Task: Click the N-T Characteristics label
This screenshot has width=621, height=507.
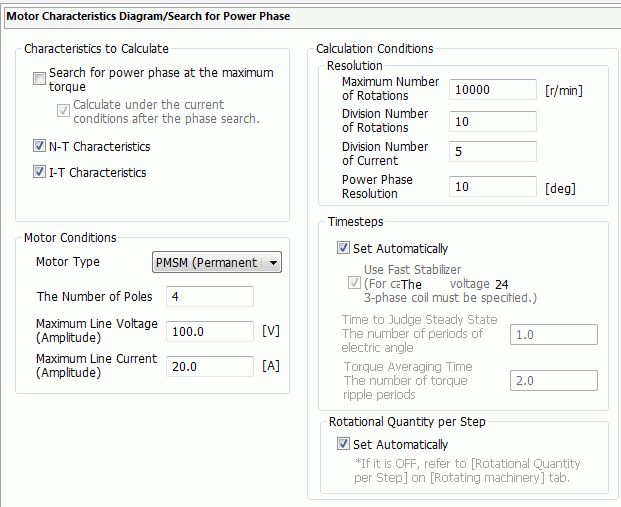Action: point(99,146)
